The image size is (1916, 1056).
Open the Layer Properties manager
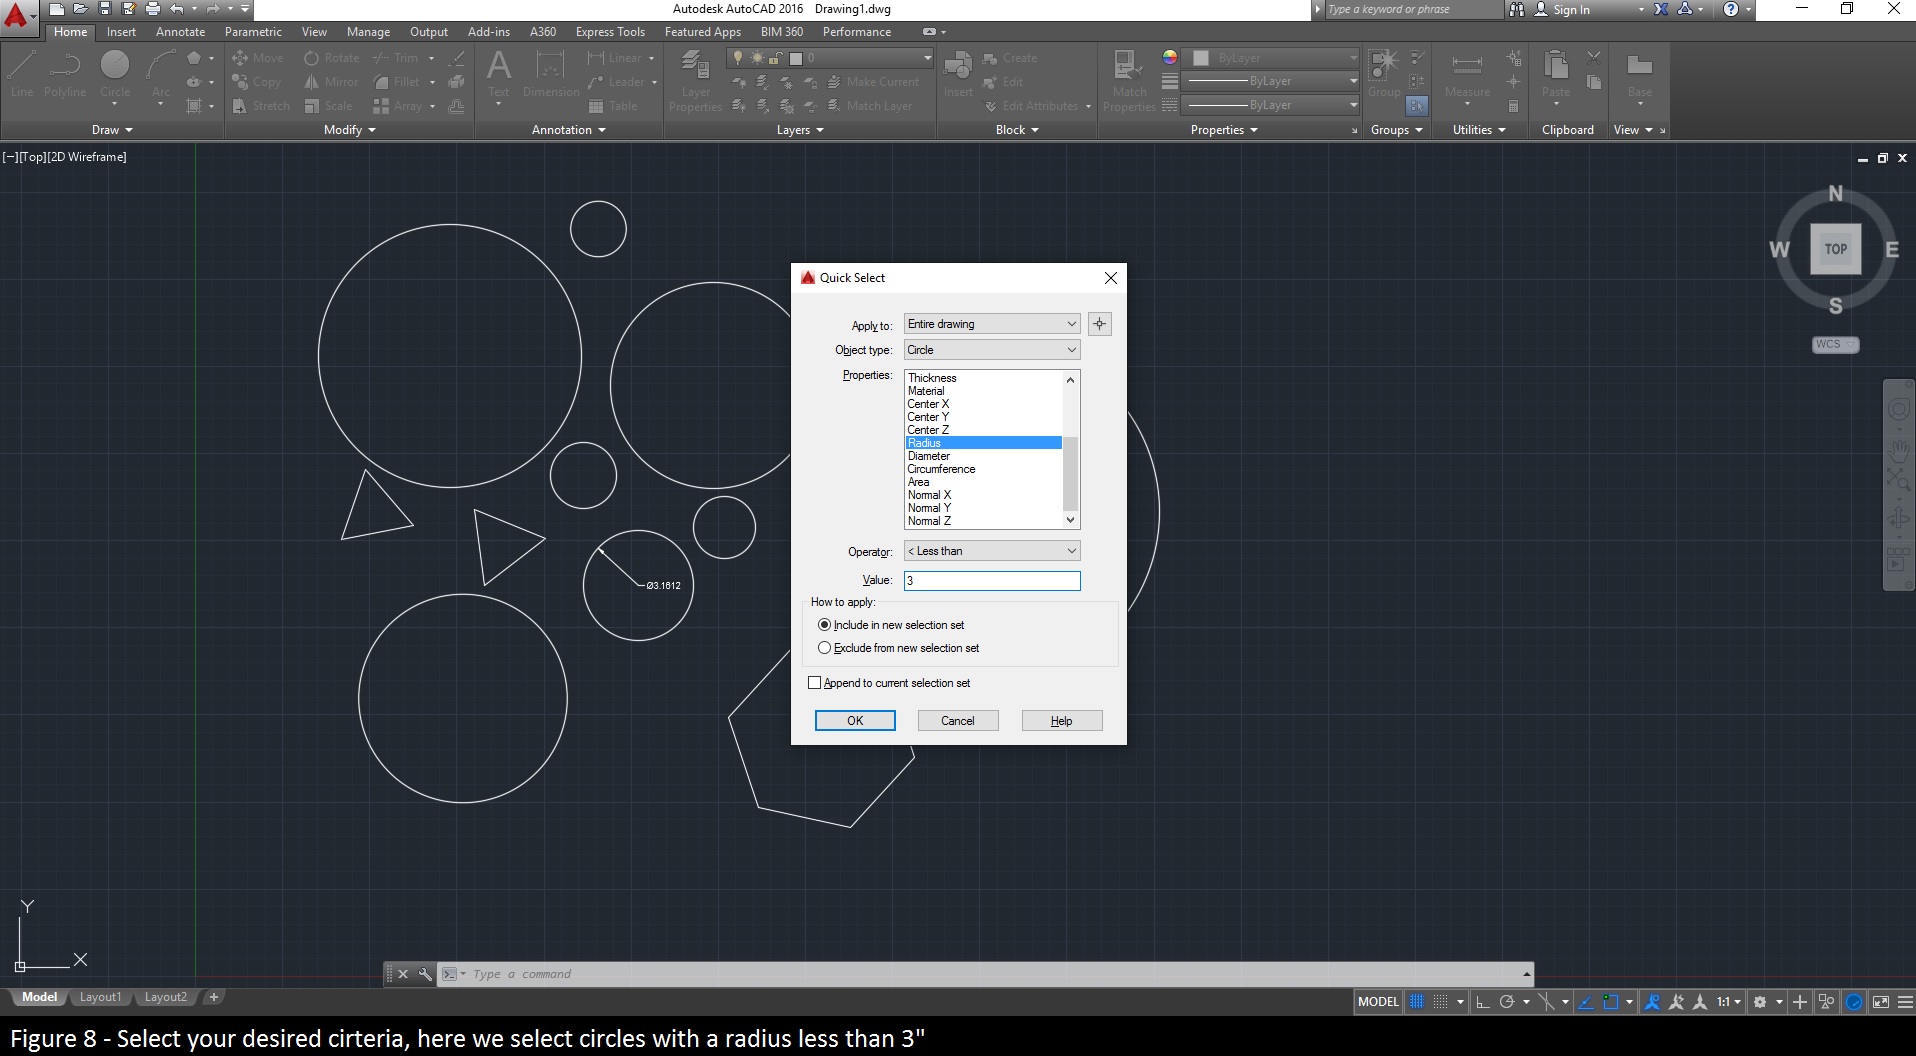[x=694, y=75]
